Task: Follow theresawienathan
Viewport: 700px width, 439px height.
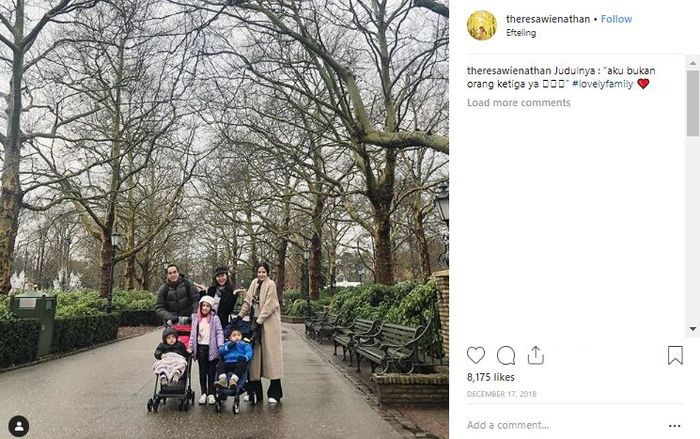Action: pyautogui.click(x=616, y=19)
